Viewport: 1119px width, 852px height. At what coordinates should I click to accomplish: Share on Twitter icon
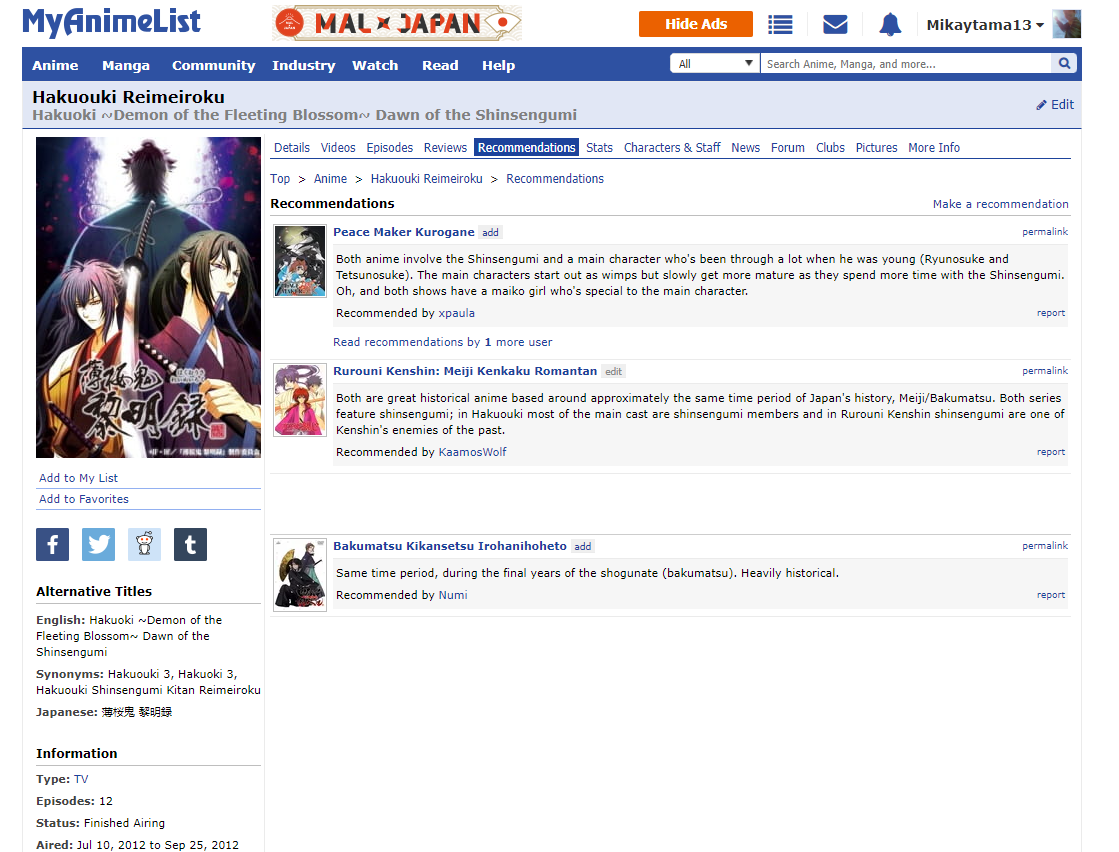[x=99, y=545]
